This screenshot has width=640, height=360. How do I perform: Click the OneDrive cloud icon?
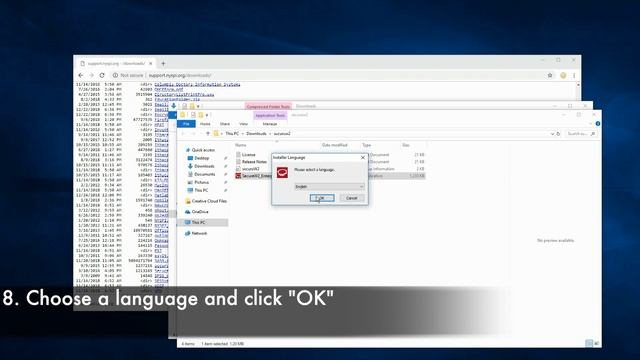coord(187,212)
